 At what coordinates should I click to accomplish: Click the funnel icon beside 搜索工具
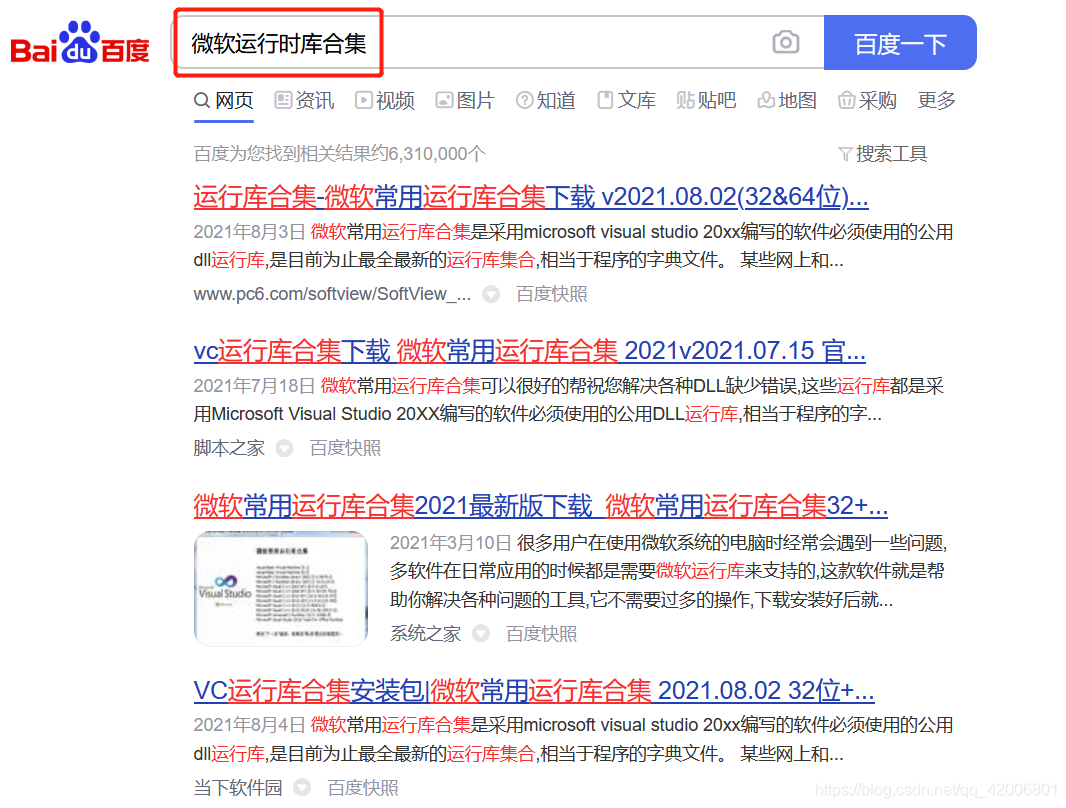pos(845,155)
